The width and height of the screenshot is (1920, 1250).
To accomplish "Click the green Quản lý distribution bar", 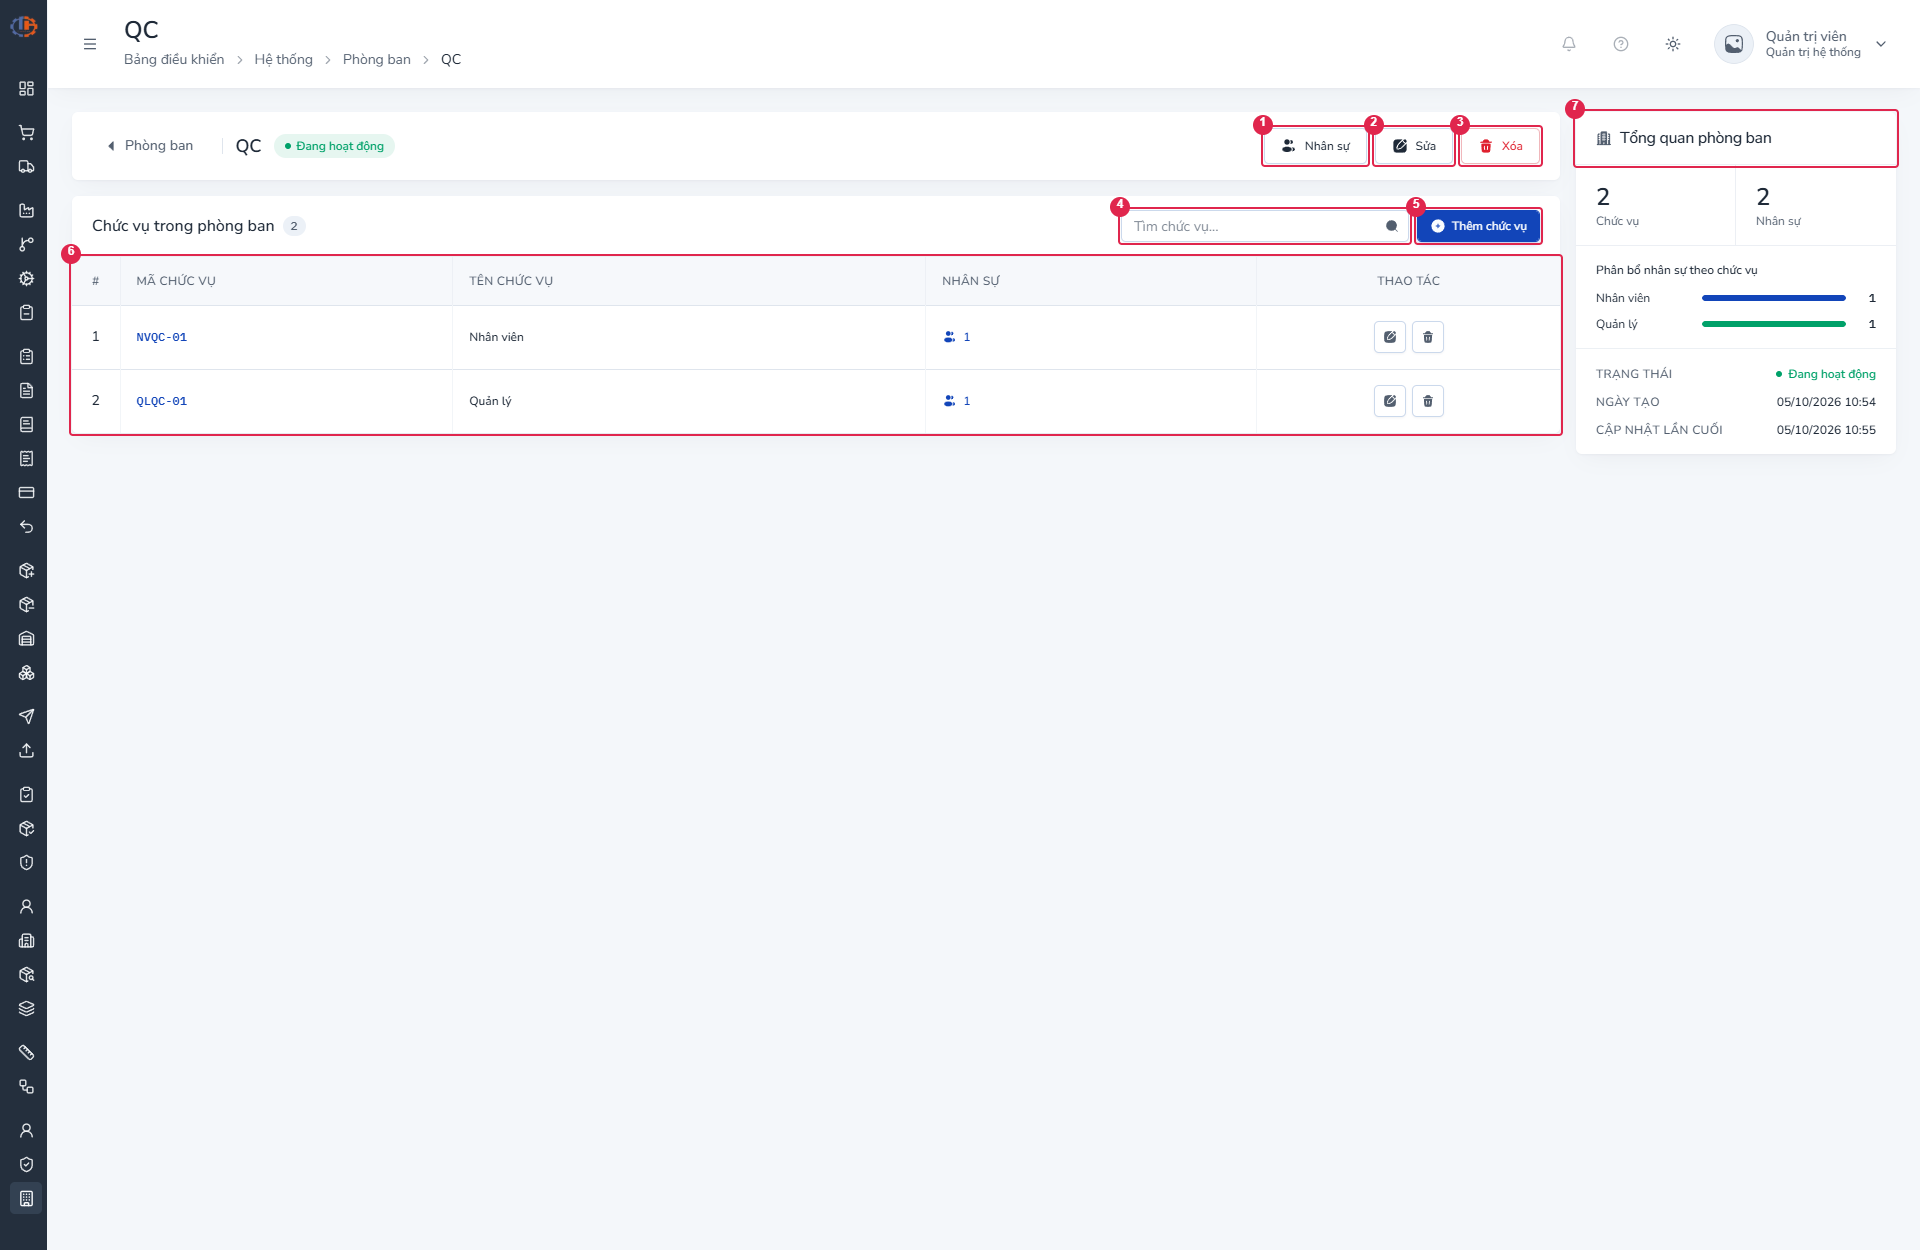I will pos(1774,324).
